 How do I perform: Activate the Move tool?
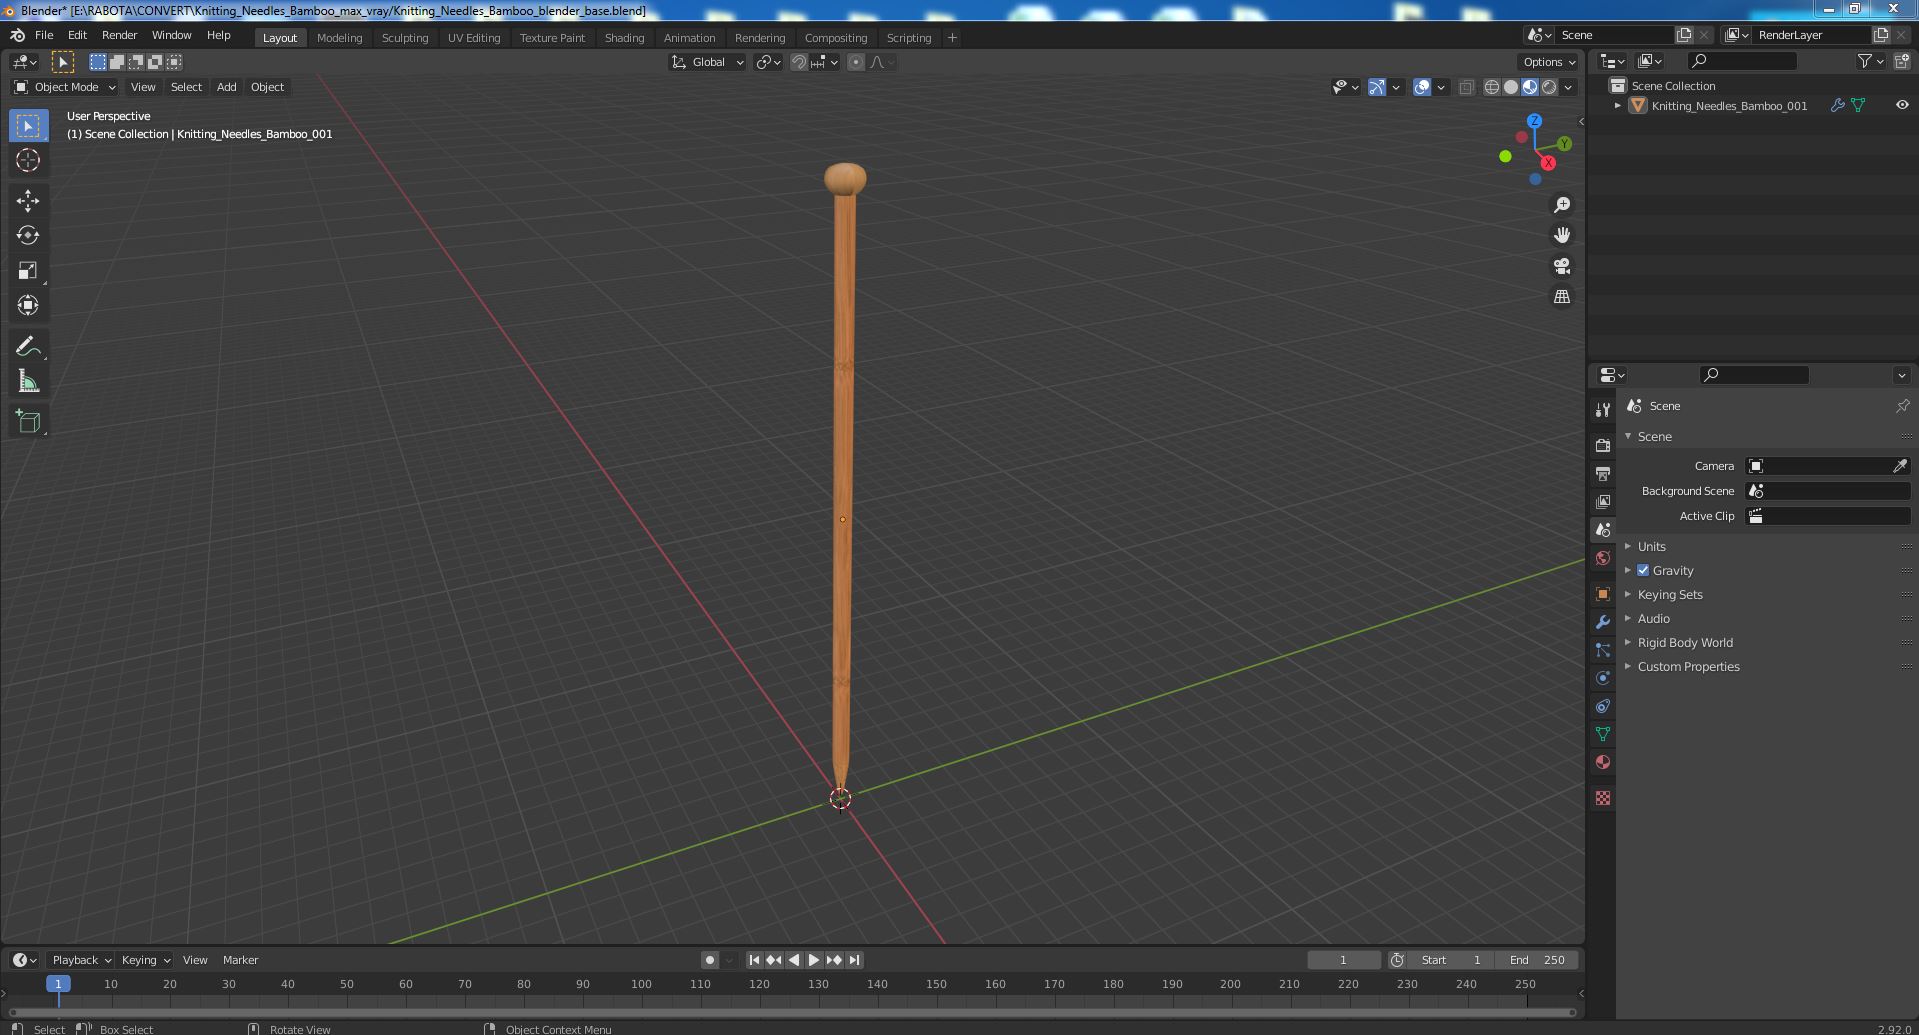coord(28,201)
